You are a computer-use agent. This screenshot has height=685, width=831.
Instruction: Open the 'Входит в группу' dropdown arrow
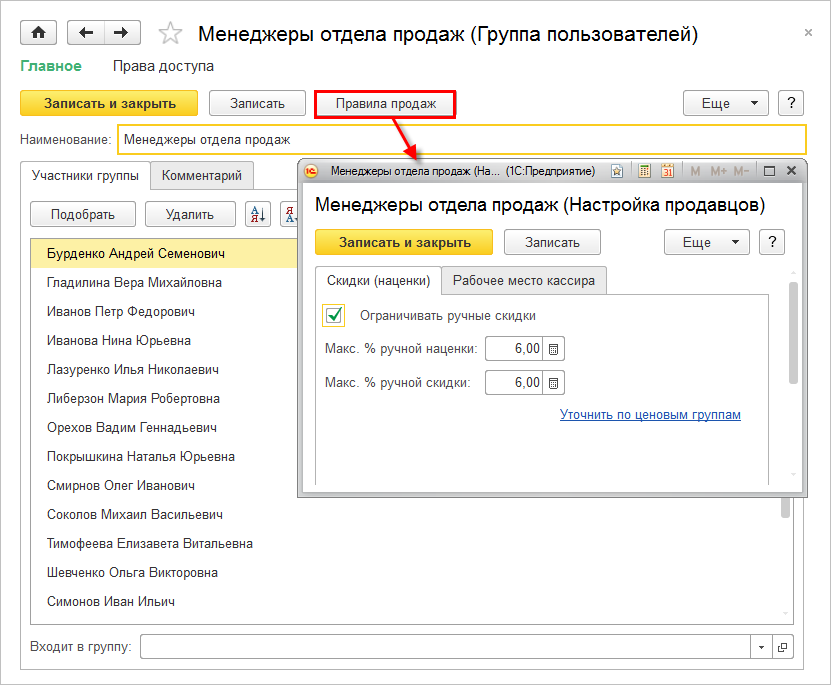762,647
